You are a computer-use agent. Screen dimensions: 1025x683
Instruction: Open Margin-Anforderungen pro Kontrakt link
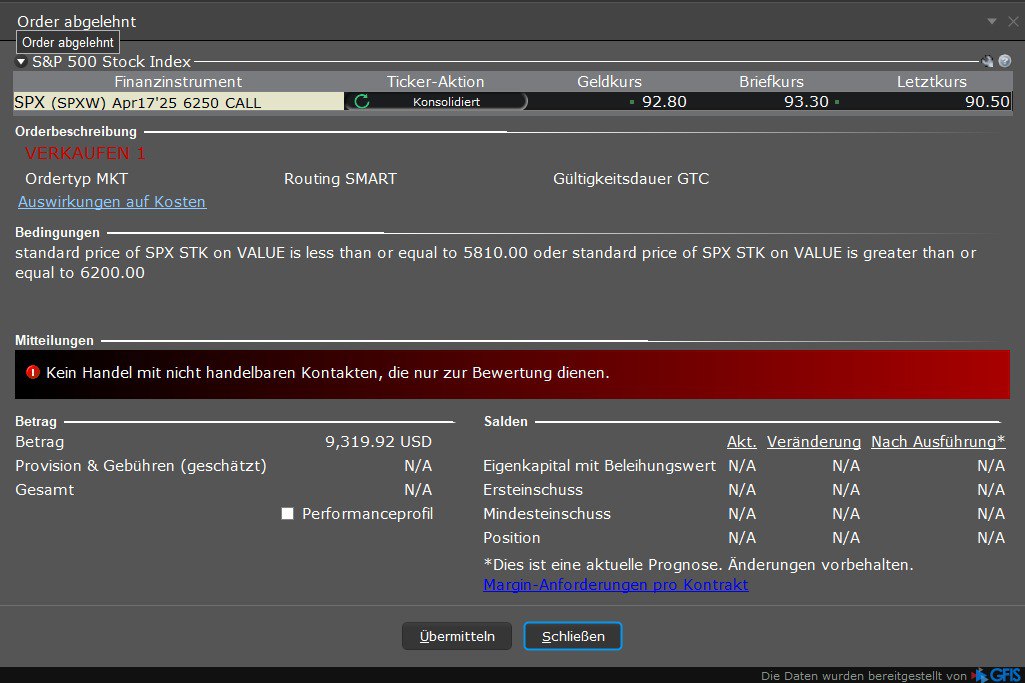(x=615, y=585)
